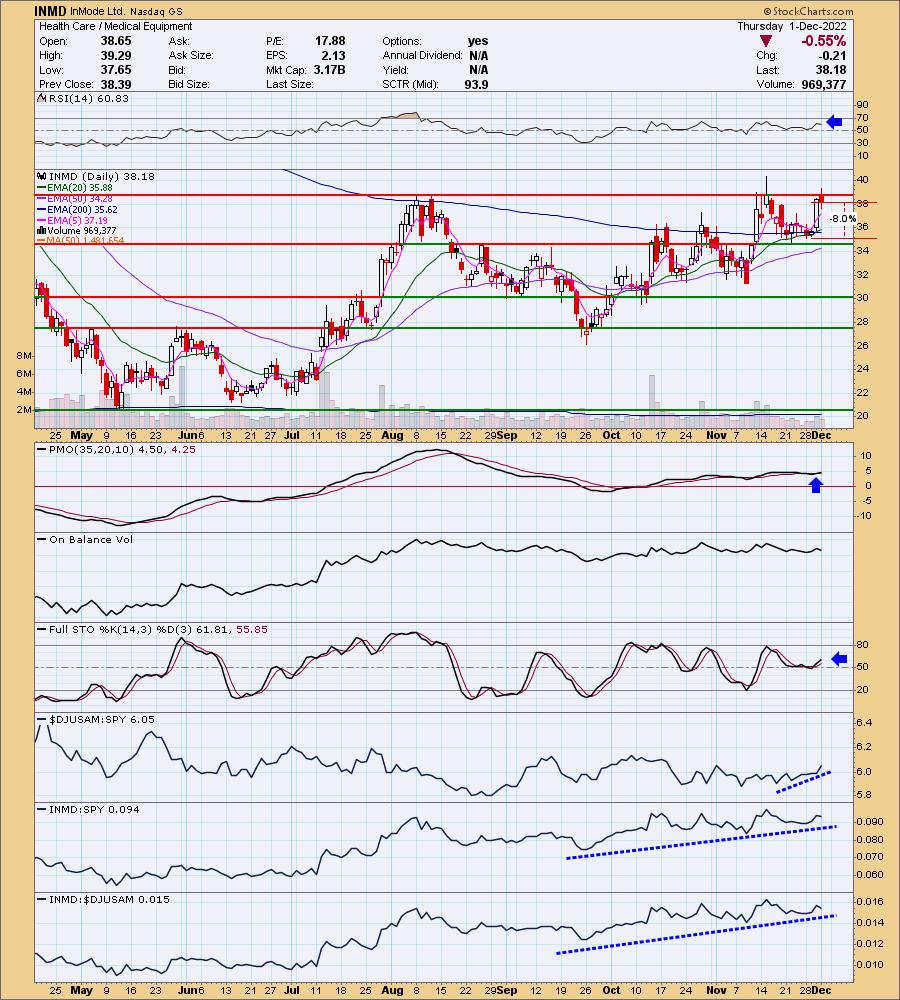The width and height of the screenshot is (900, 1000).
Task: Click the dark blue EMA(200) line swatch
Action: point(41,209)
